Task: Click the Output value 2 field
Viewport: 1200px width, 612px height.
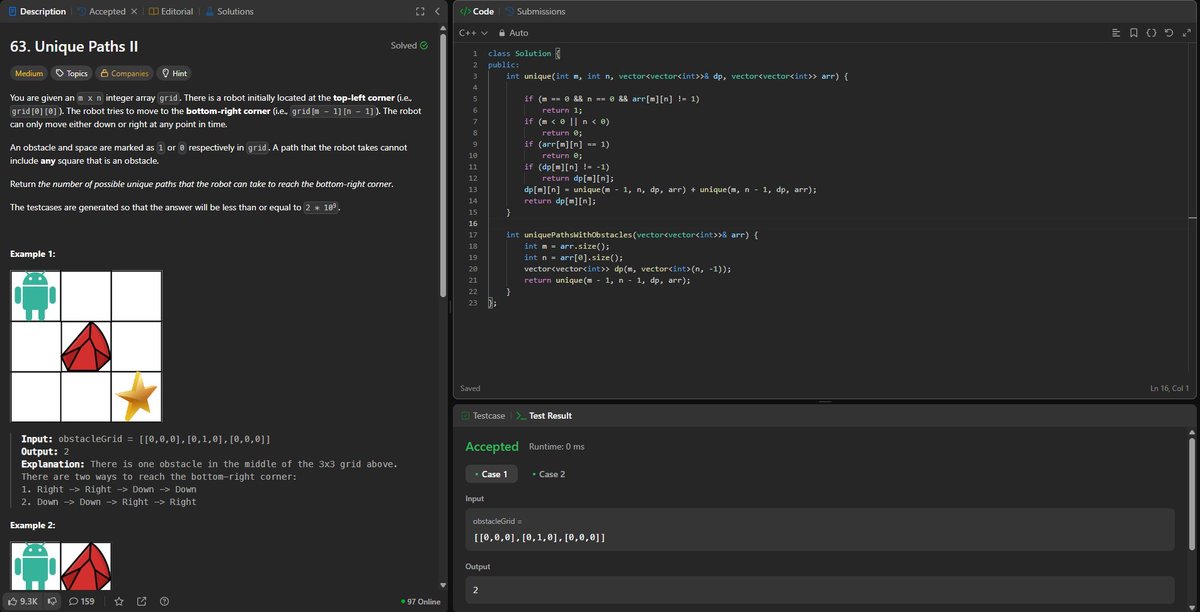Action: pos(820,590)
